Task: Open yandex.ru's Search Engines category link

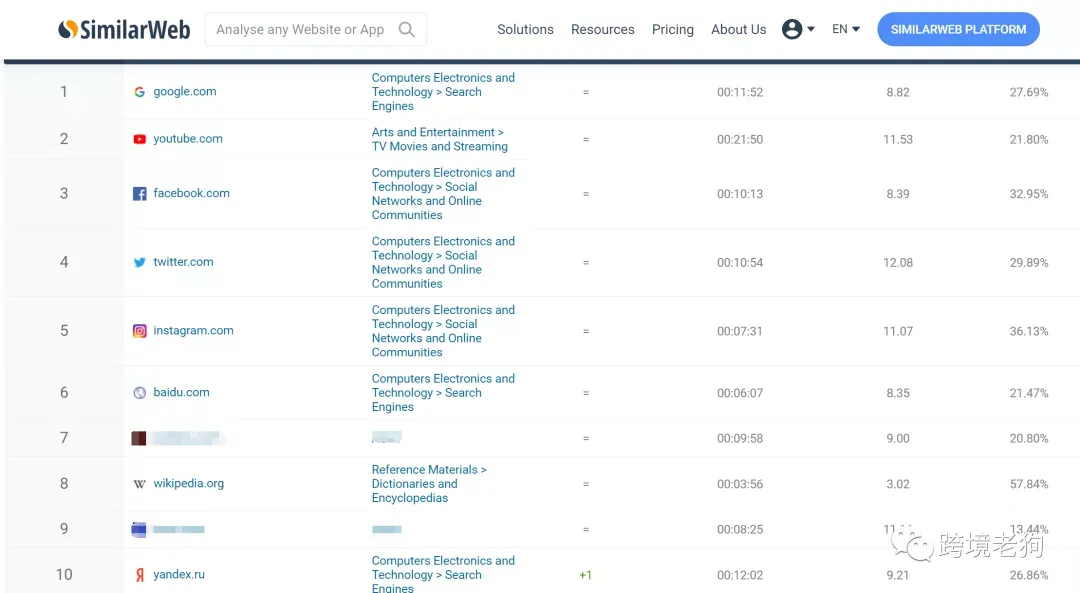Action: tap(443, 574)
